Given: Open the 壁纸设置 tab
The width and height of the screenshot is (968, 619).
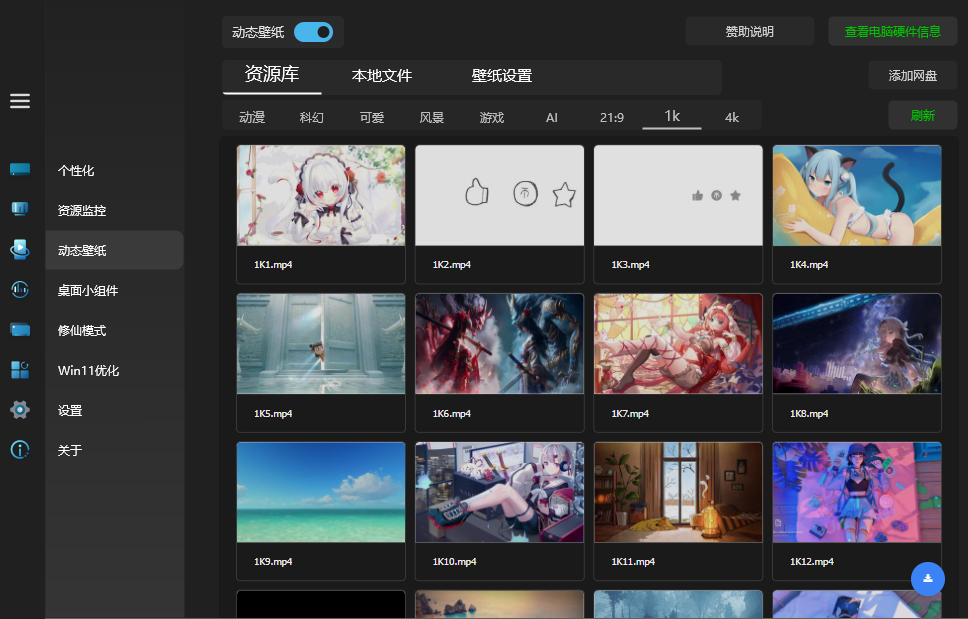Looking at the screenshot, I should (501, 76).
